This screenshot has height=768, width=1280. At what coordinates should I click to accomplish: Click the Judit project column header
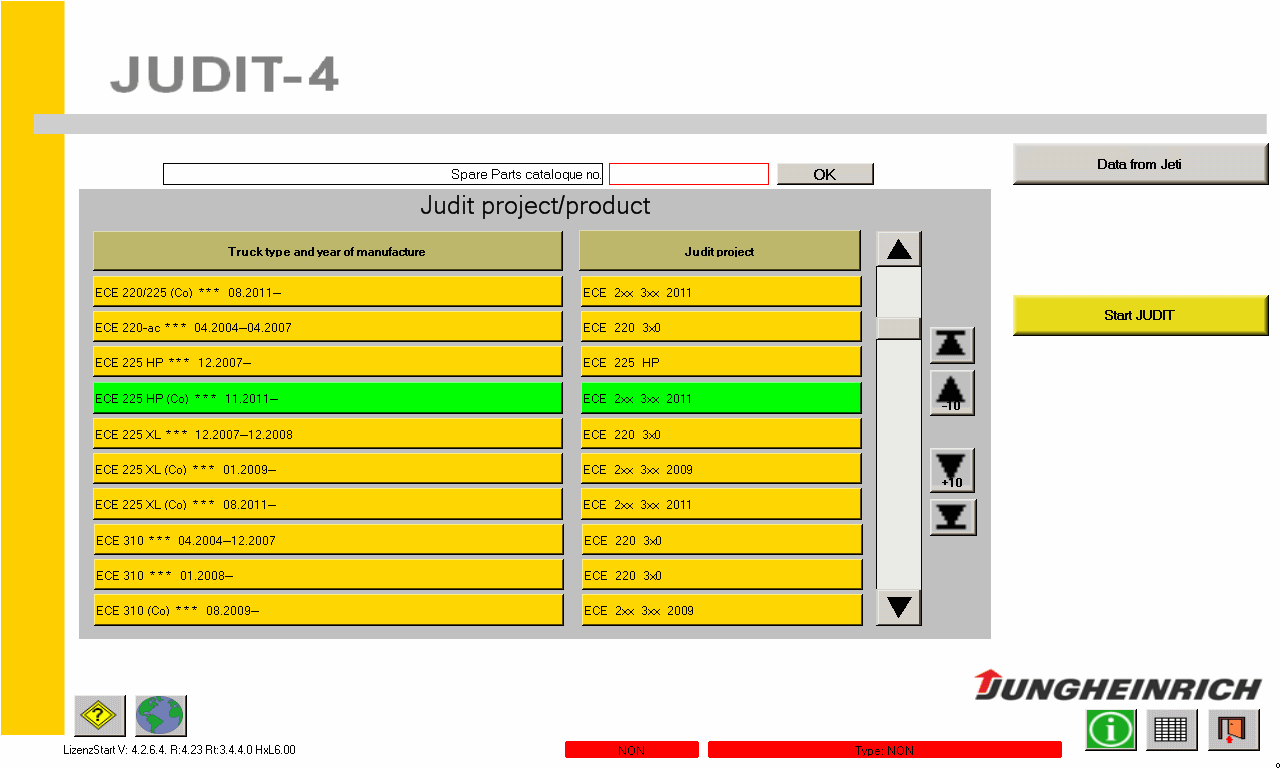[720, 251]
